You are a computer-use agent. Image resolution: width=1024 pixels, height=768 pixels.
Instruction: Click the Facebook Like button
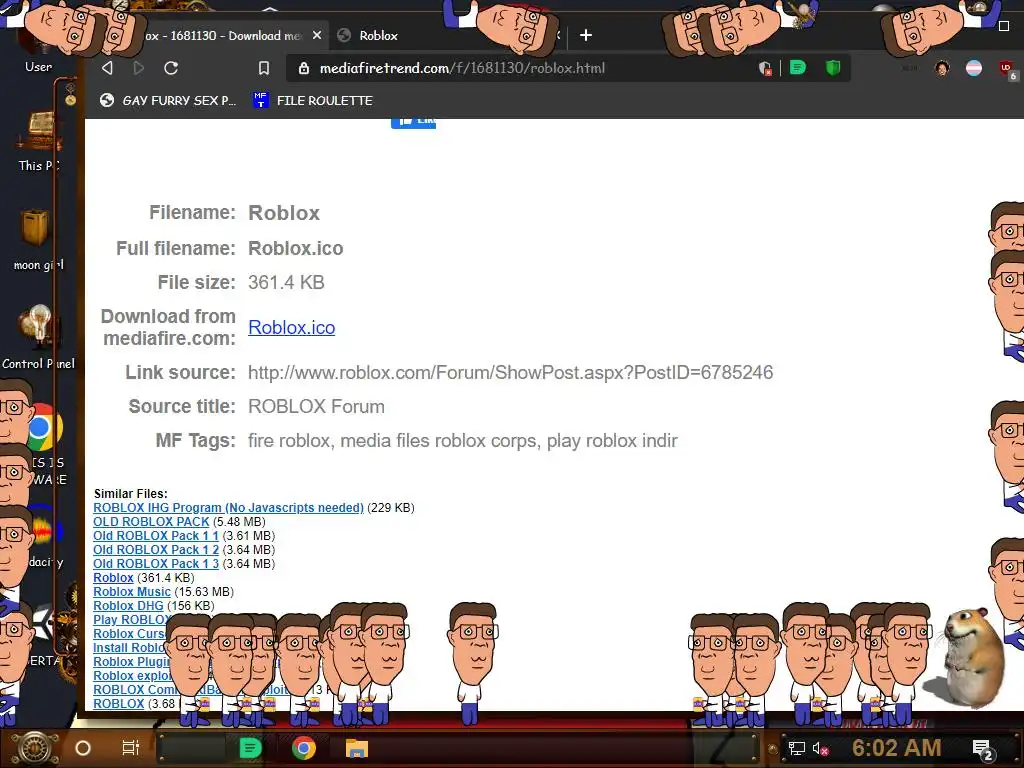[x=413, y=122]
